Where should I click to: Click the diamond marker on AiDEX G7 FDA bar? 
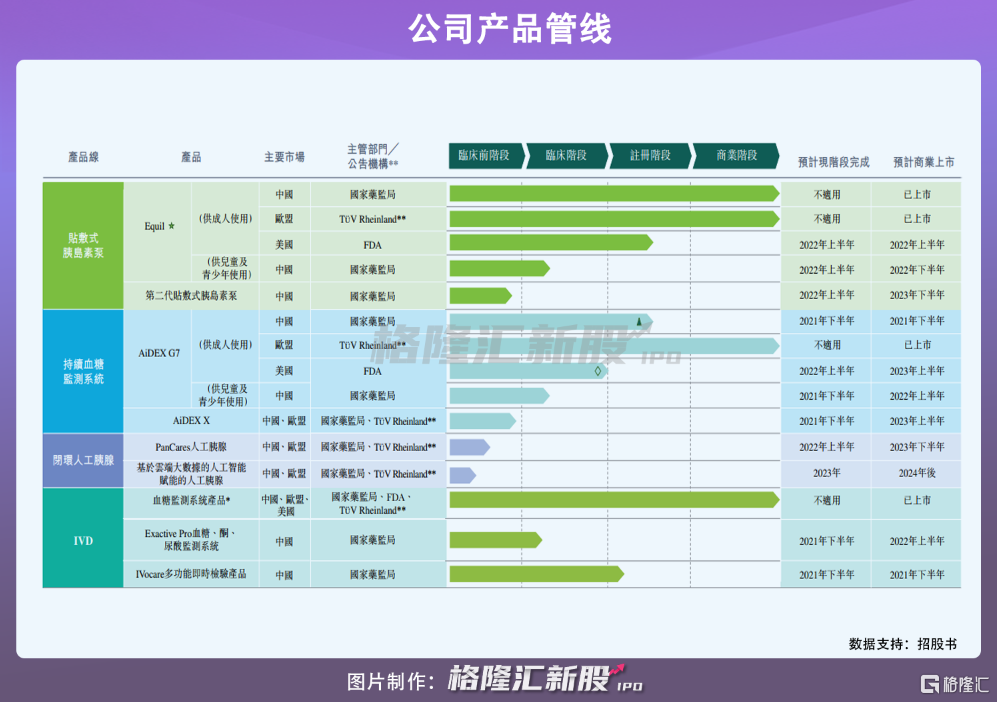coord(597,371)
